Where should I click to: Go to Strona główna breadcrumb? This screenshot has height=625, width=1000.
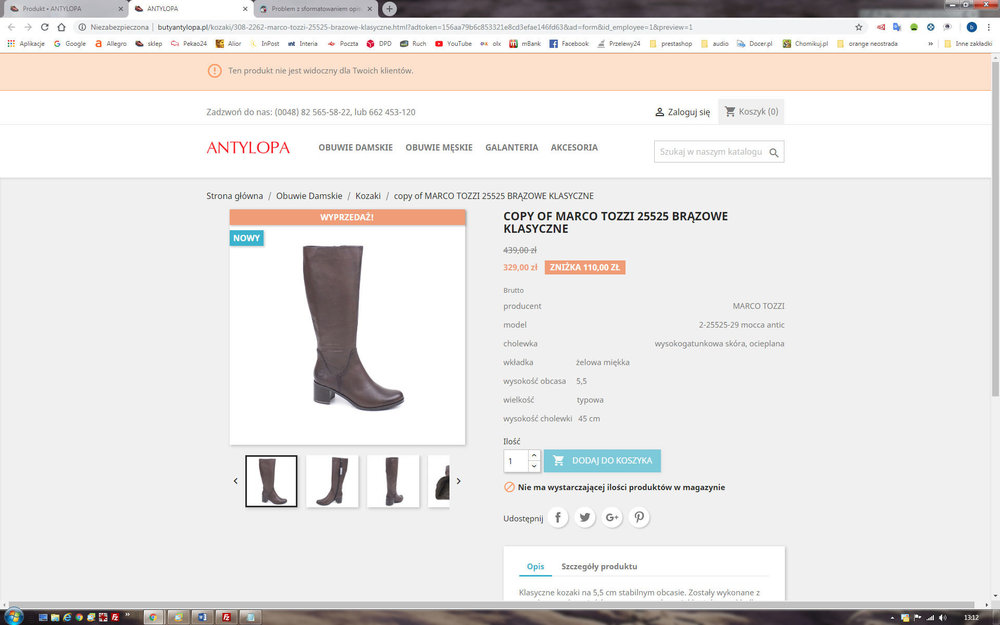coord(234,196)
